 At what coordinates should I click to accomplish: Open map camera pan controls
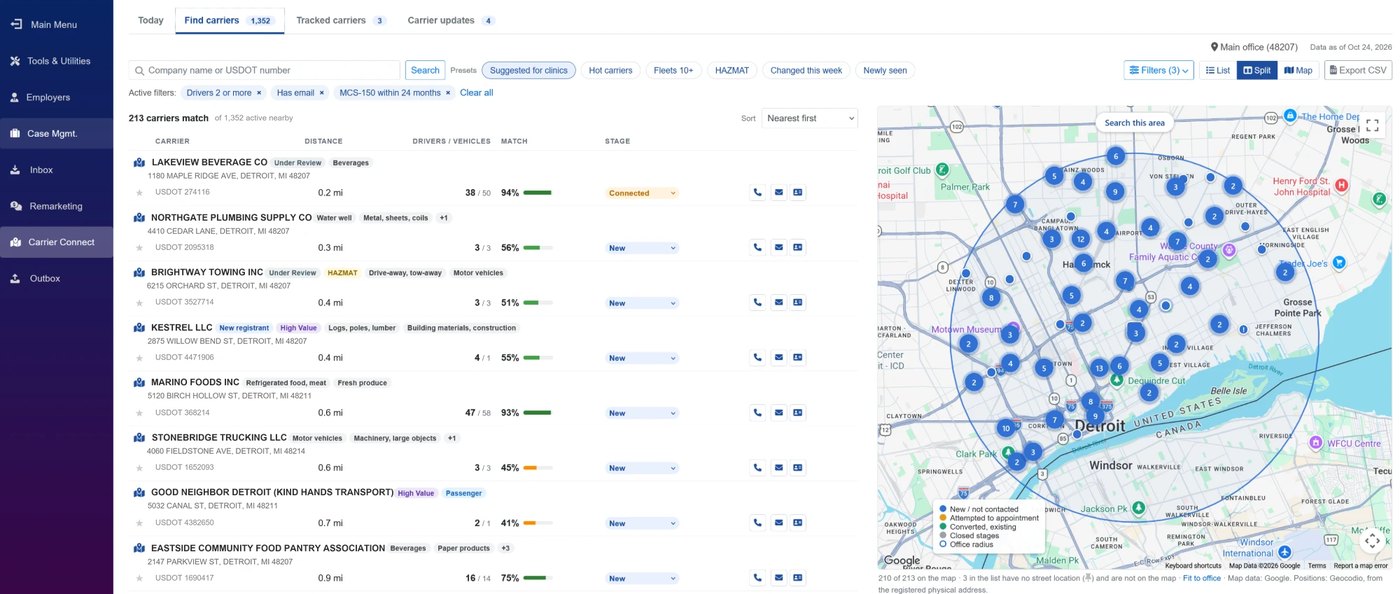1372,540
